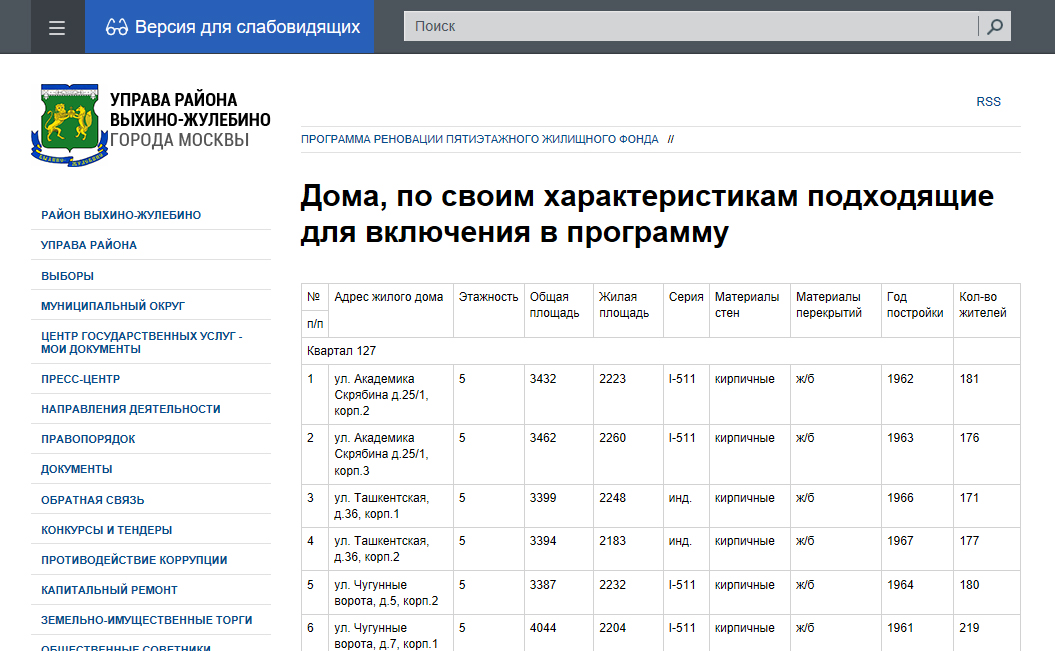Click the magnifier search icon
Viewport: 1055px width, 651px height.
[994, 27]
